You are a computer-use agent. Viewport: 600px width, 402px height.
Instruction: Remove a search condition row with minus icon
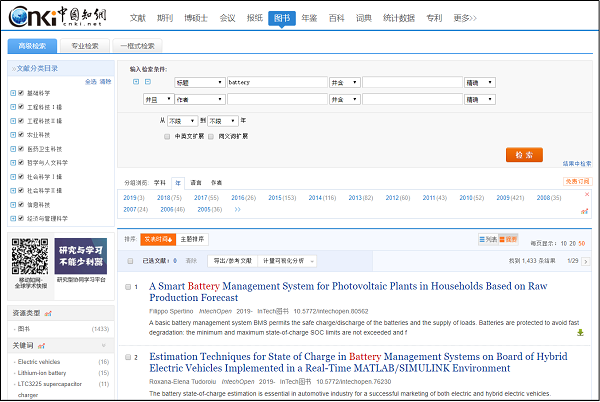[x=147, y=82]
